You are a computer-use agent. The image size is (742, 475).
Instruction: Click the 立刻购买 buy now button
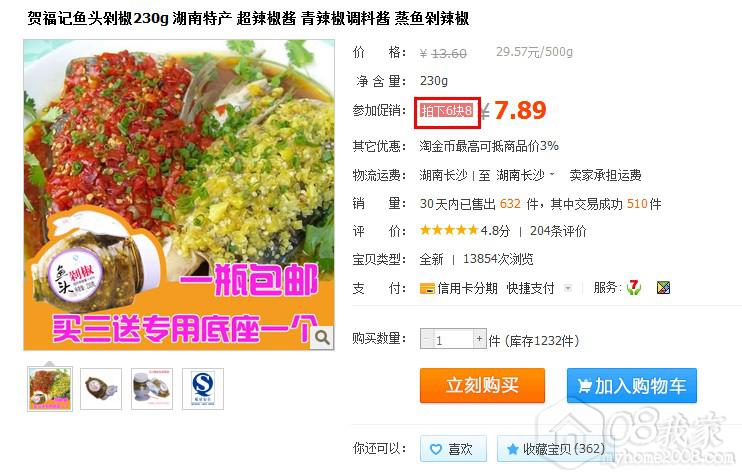pos(482,386)
